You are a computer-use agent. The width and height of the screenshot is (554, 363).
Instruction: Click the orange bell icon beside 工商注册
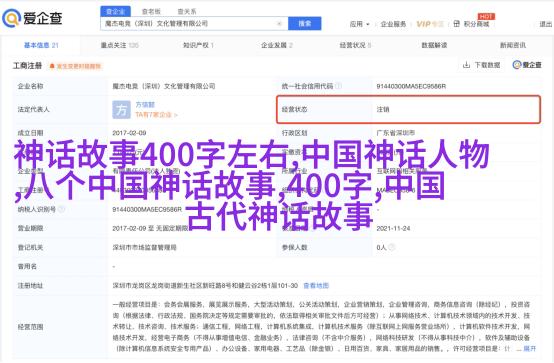tap(52, 66)
